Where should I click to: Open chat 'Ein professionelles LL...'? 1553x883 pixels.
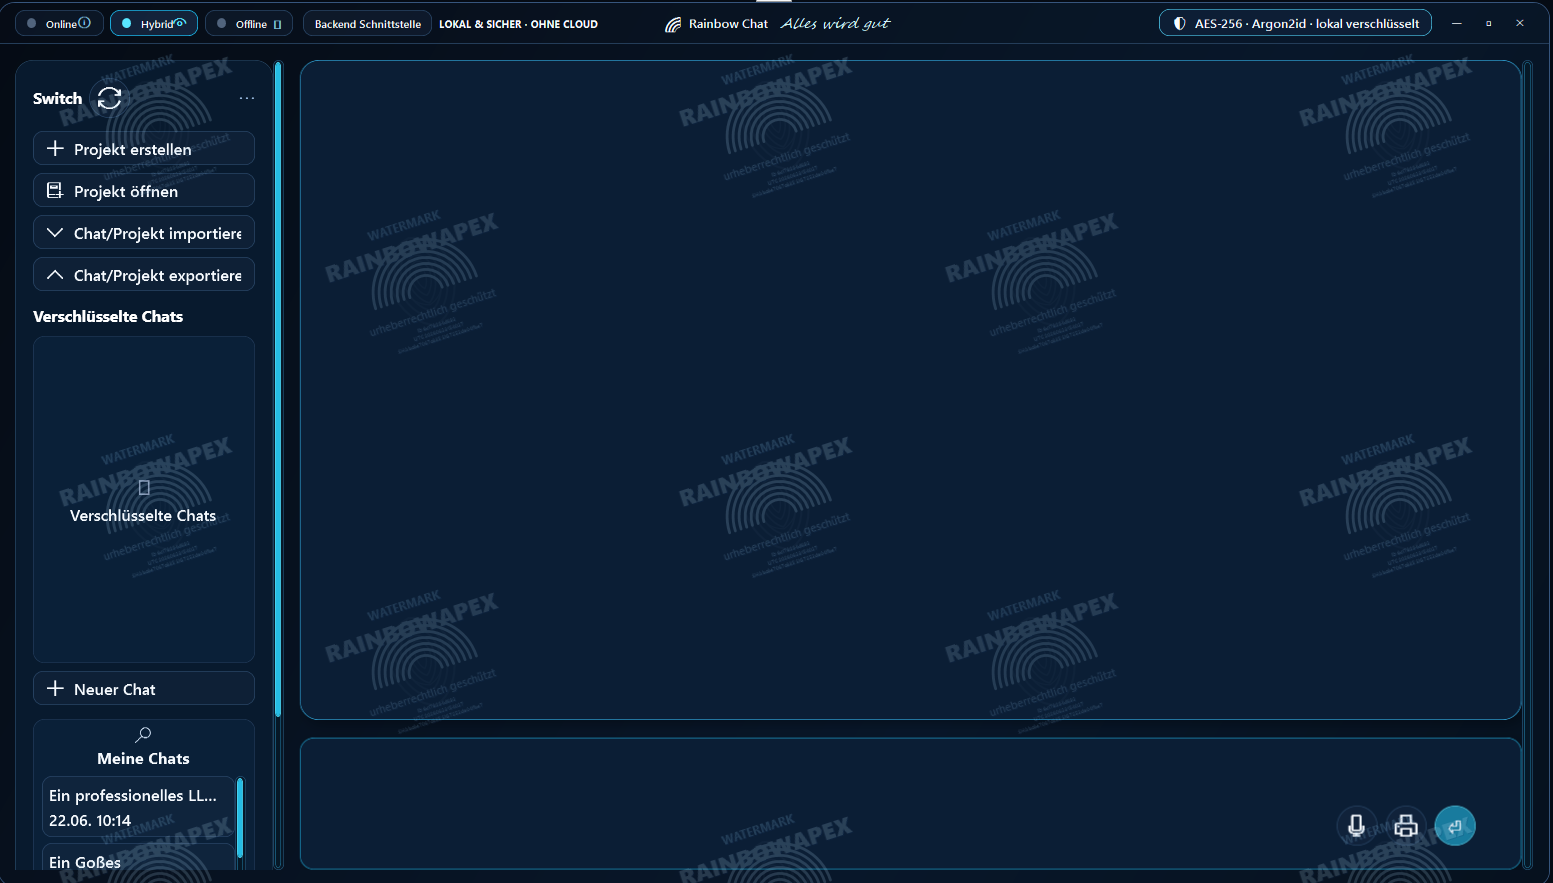click(x=138, y=807)
